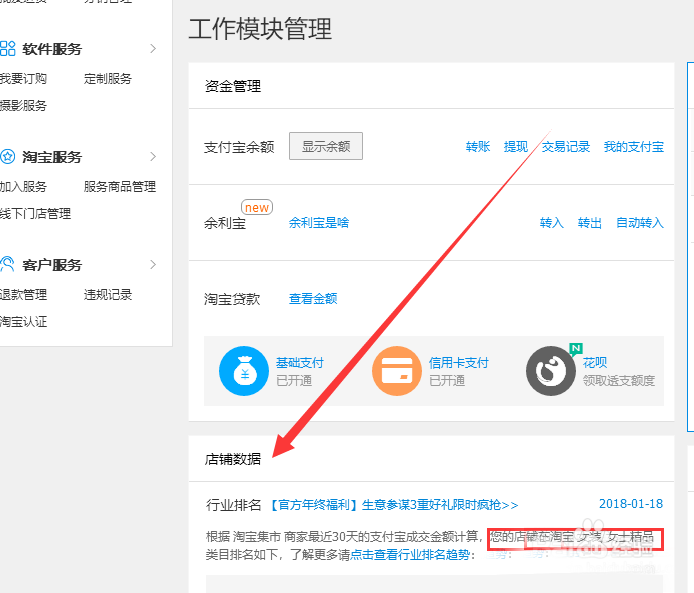Image resolution: width=694 pixels, height=593 pixels.
Task: Click the orange 信用卡支付 card icon
Action: point(397,371)
